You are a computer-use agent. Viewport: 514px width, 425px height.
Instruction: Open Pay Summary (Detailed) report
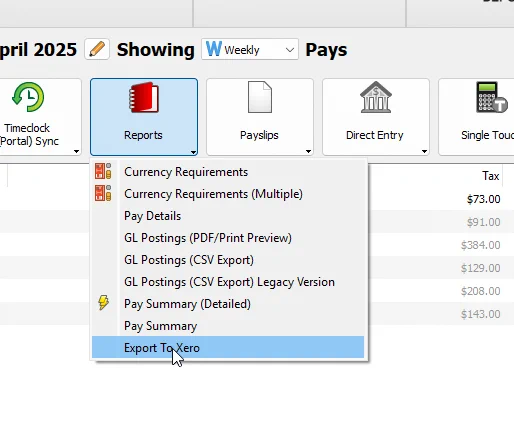pyautogui.click(x=228, y=304)
